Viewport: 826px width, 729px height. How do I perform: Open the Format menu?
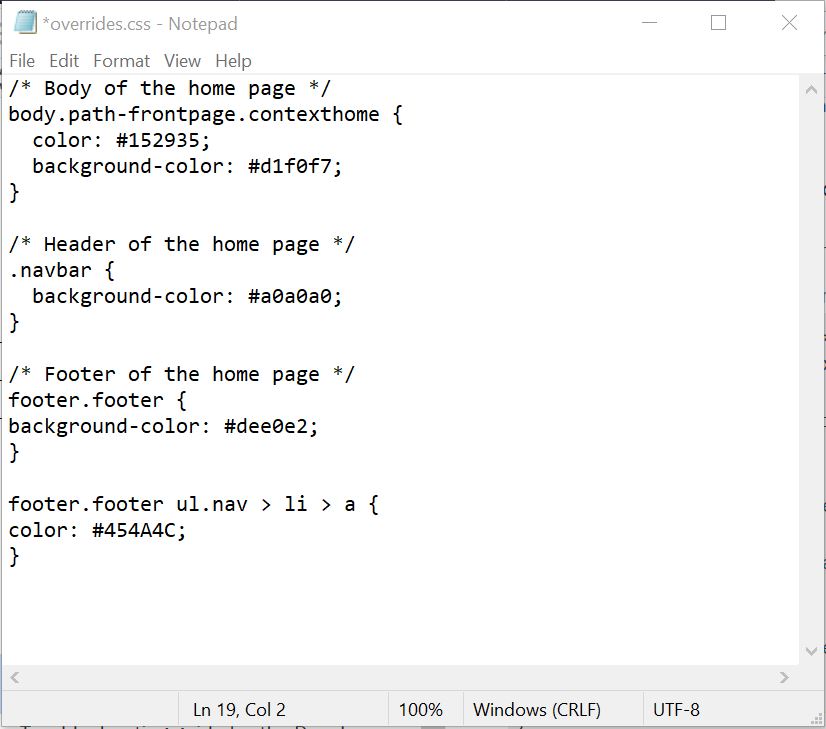pyautogui.click(x=121, y=61)
